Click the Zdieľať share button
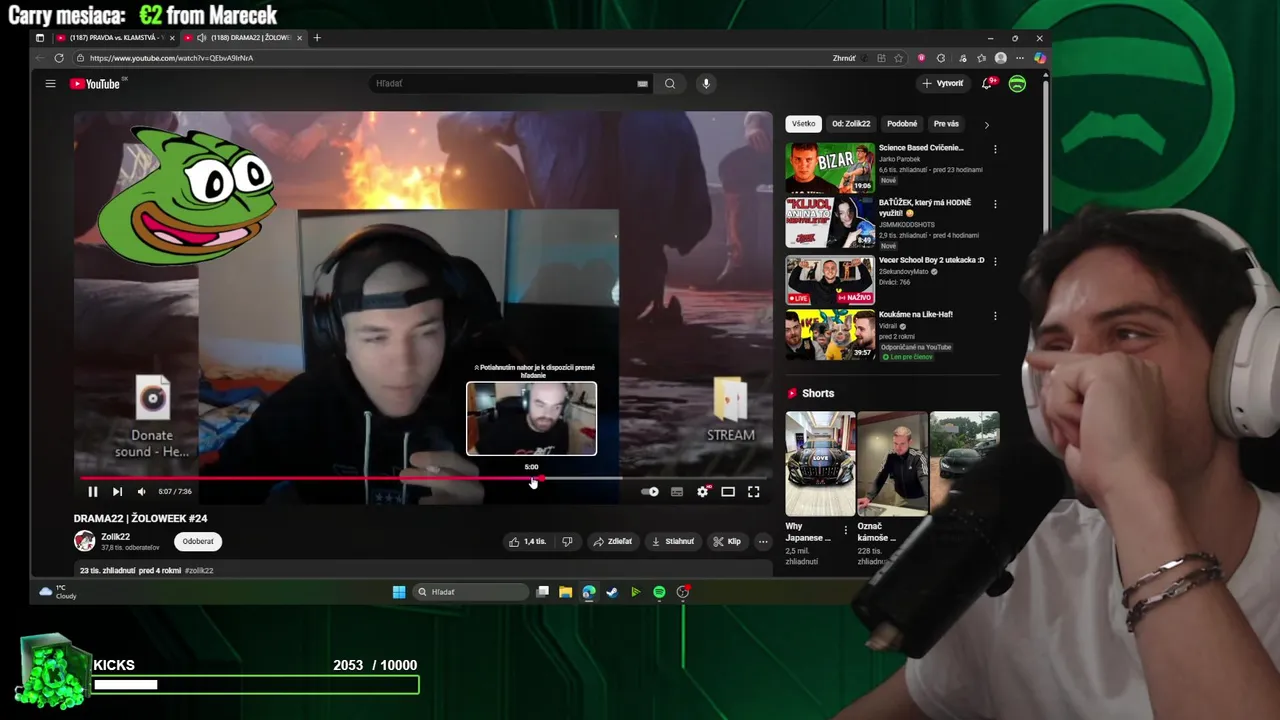 [x=613, y=541]
